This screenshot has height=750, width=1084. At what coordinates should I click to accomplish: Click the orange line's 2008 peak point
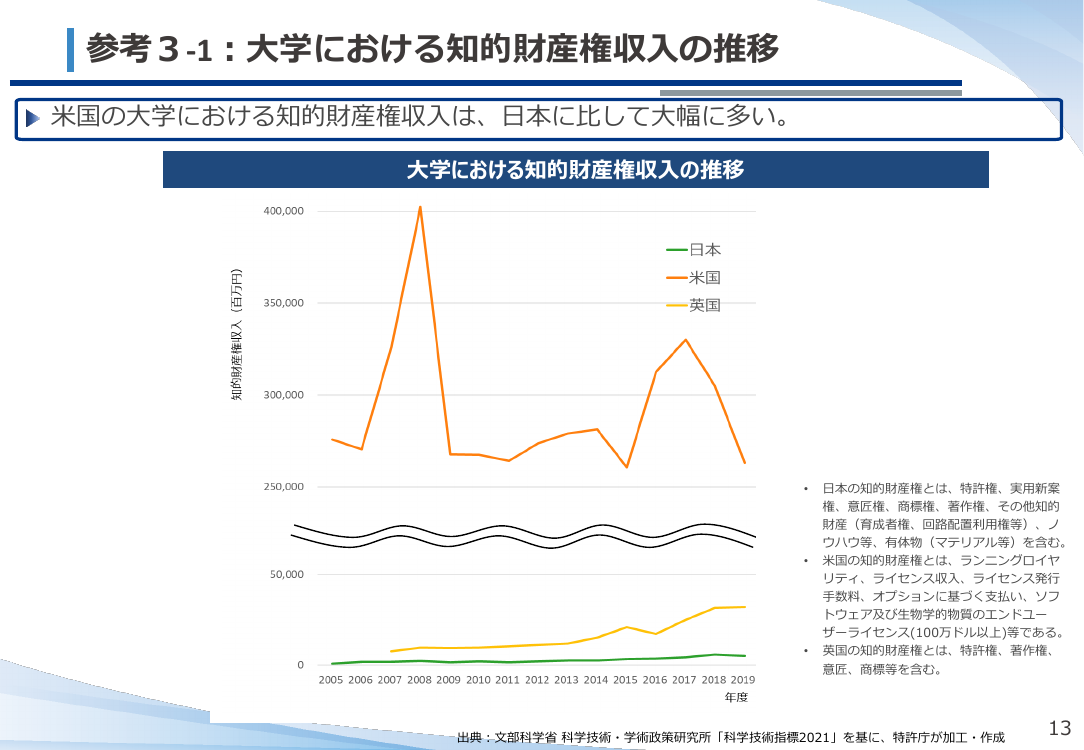(x=420, y=207)
